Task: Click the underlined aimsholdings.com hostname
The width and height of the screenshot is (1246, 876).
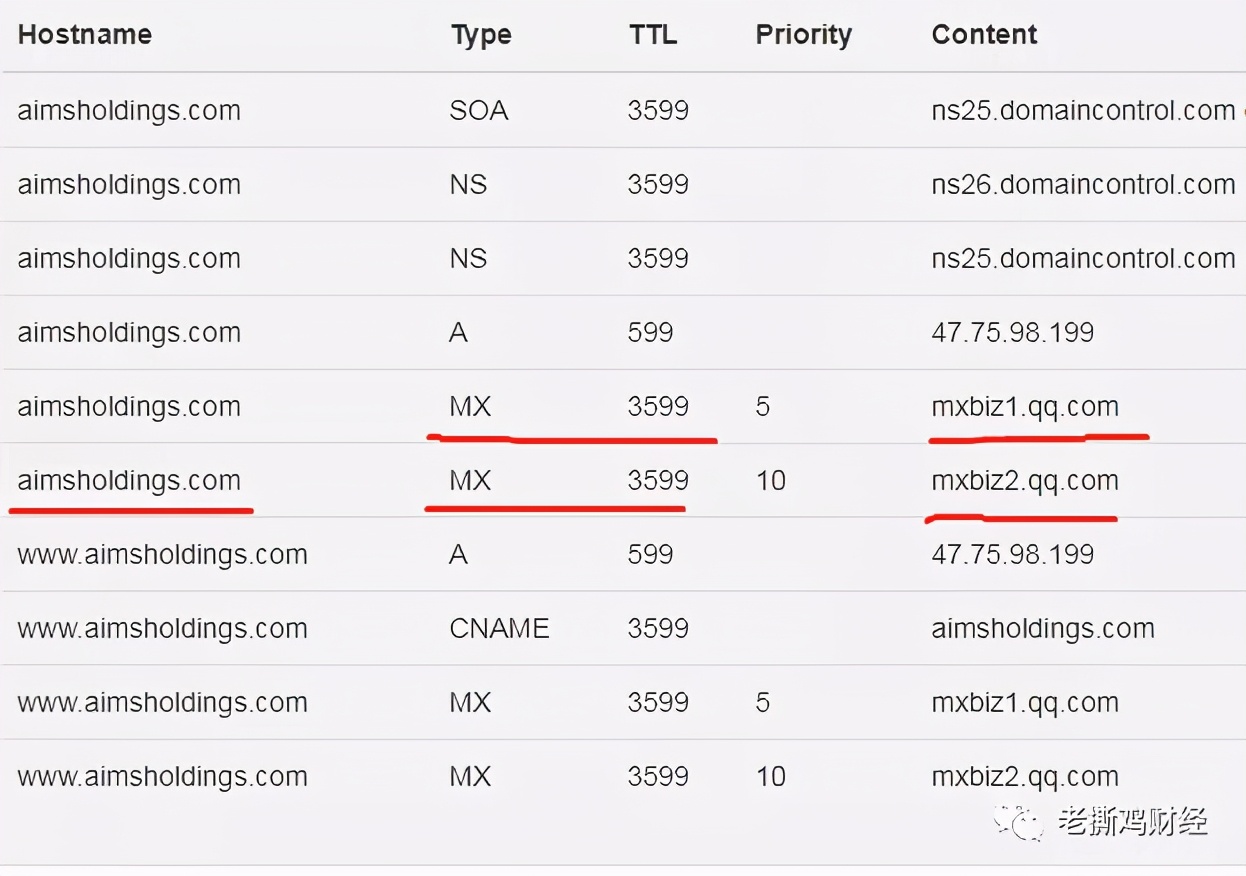Action: pos(129,481)
